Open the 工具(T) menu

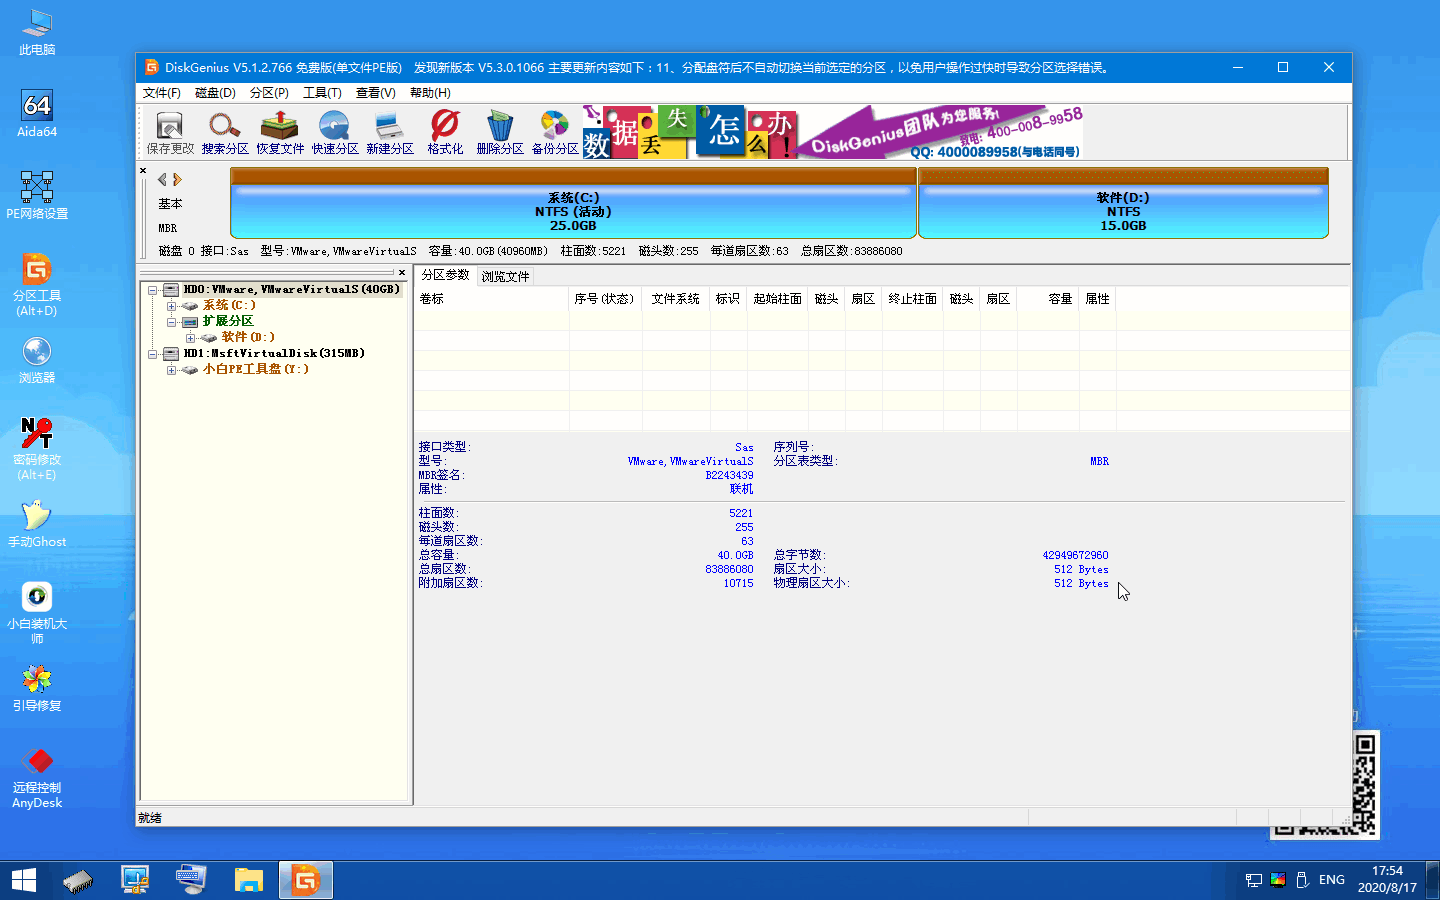click(321, 92)
